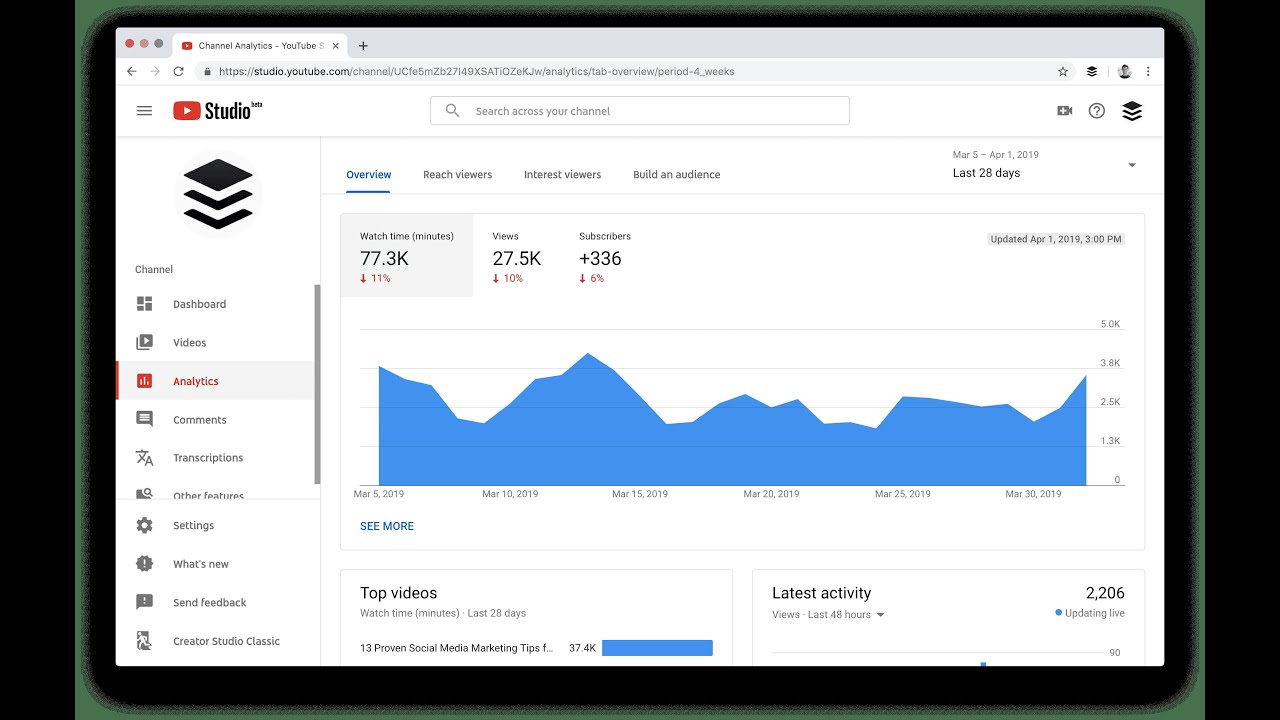Switch to the Overview tab
The width and height of the screenshot is (1280, 720).
click(x=369, y=175)
